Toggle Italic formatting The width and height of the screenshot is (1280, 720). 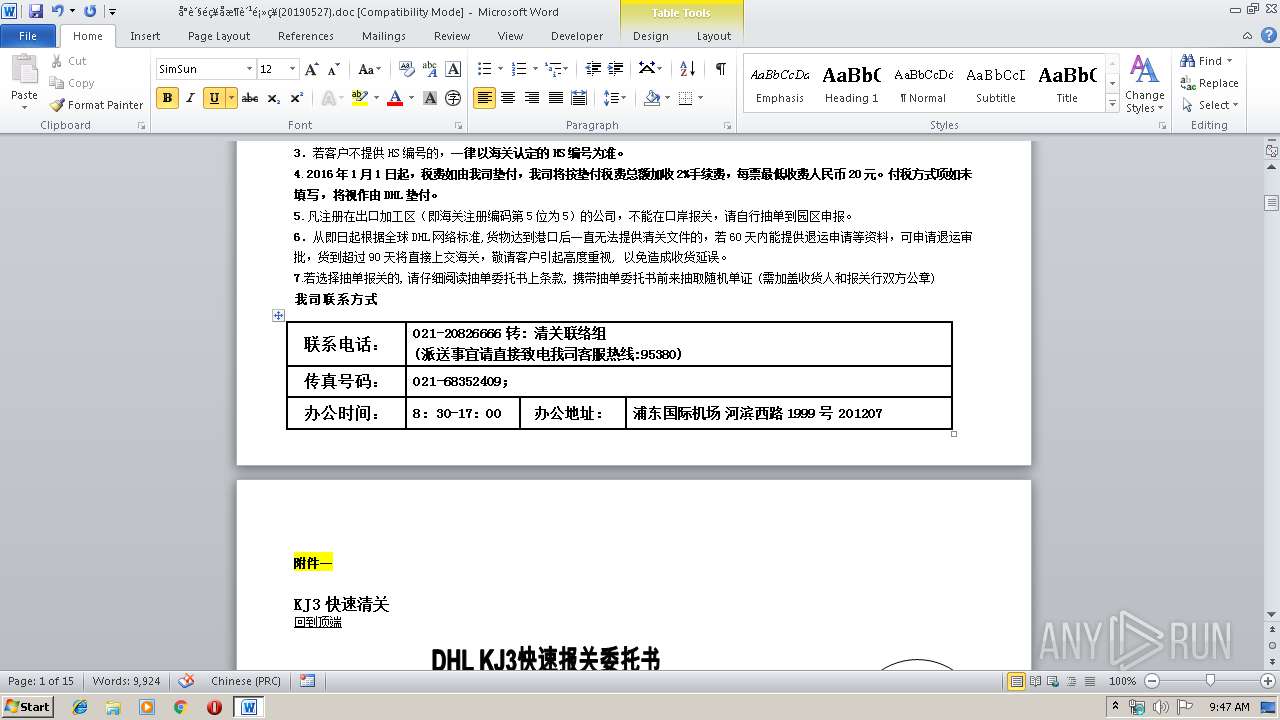190,98
